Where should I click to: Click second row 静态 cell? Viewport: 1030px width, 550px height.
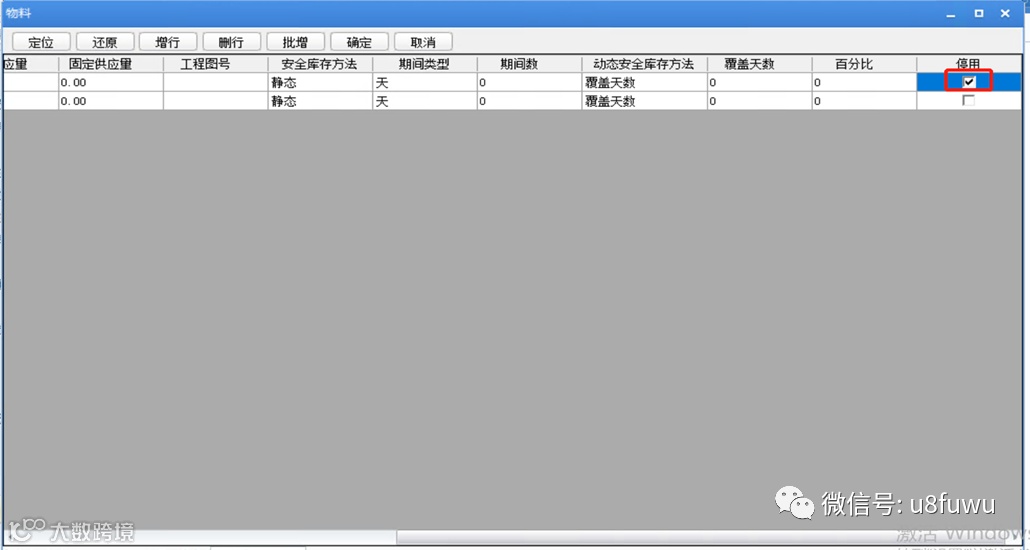coord(320,101)
